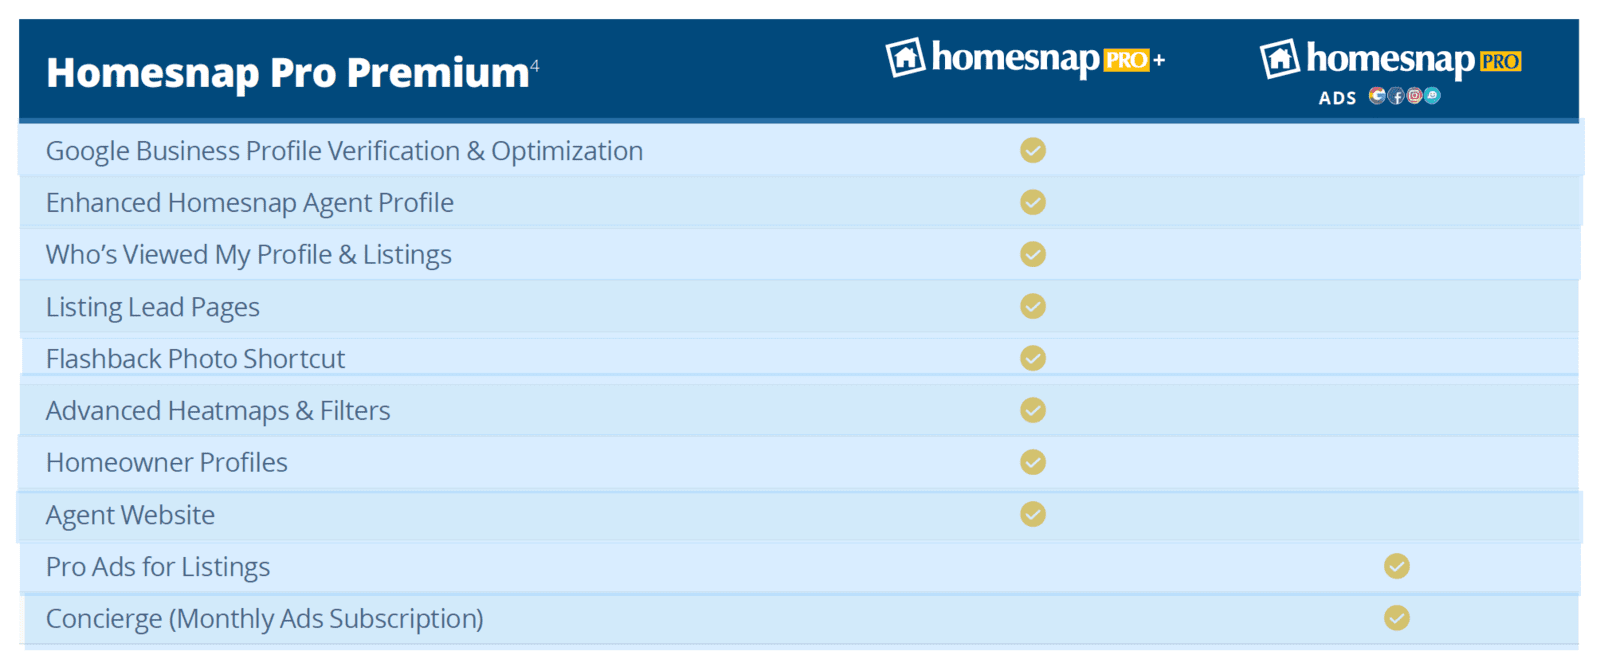
Task: Click the Homesnap Pro Premium heading
Action: click(x=288, y=73)
